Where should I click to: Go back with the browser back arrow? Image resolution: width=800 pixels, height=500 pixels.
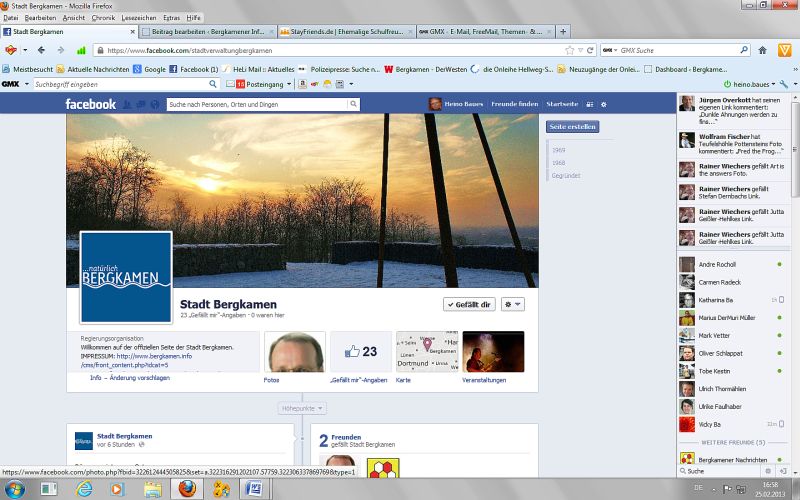[x=41, y=50]
